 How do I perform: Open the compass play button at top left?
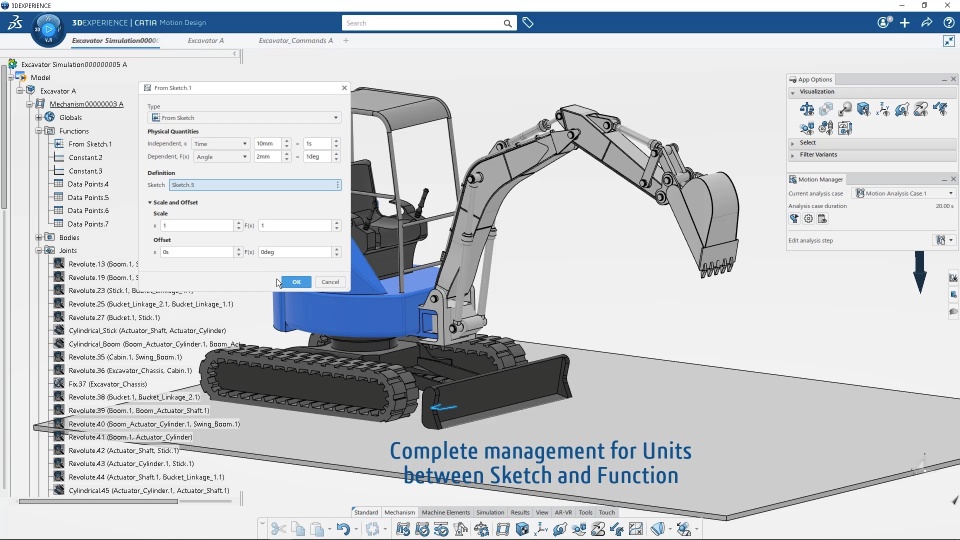(x=48, y=28)
